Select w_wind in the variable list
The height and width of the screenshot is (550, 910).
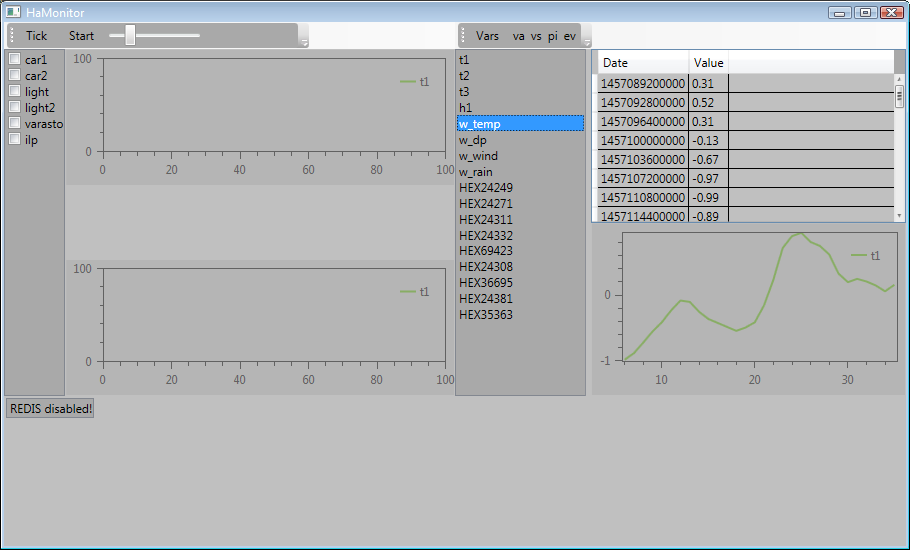(521, 155)
